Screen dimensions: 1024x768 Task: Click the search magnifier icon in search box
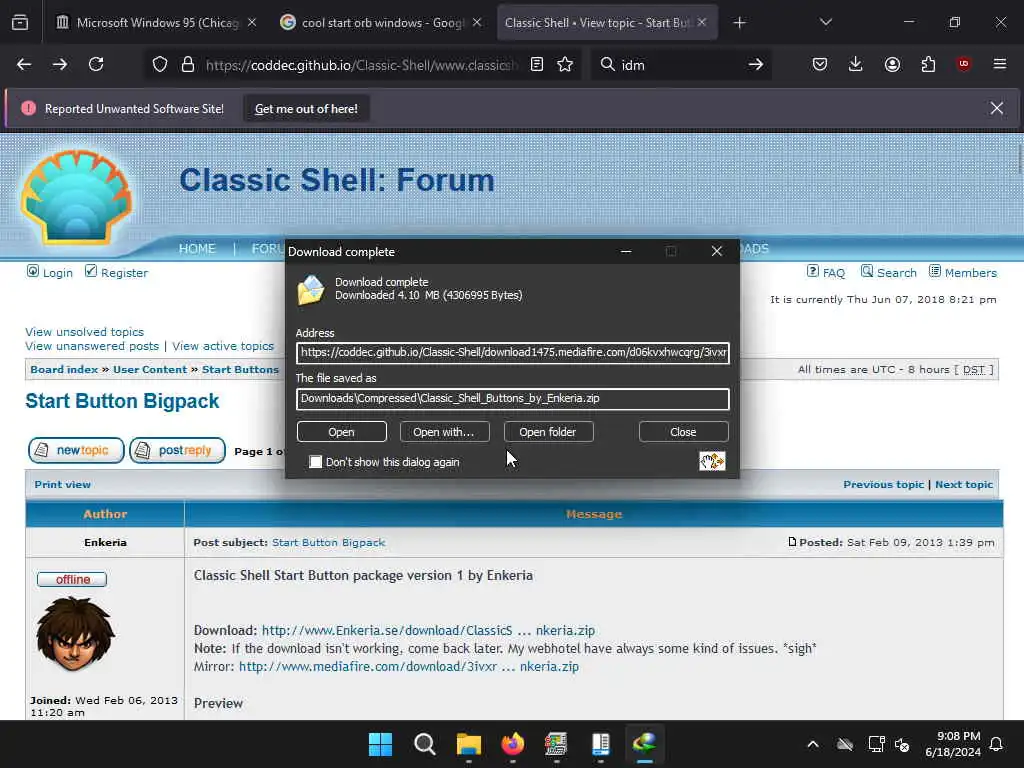tap(607, 65)
